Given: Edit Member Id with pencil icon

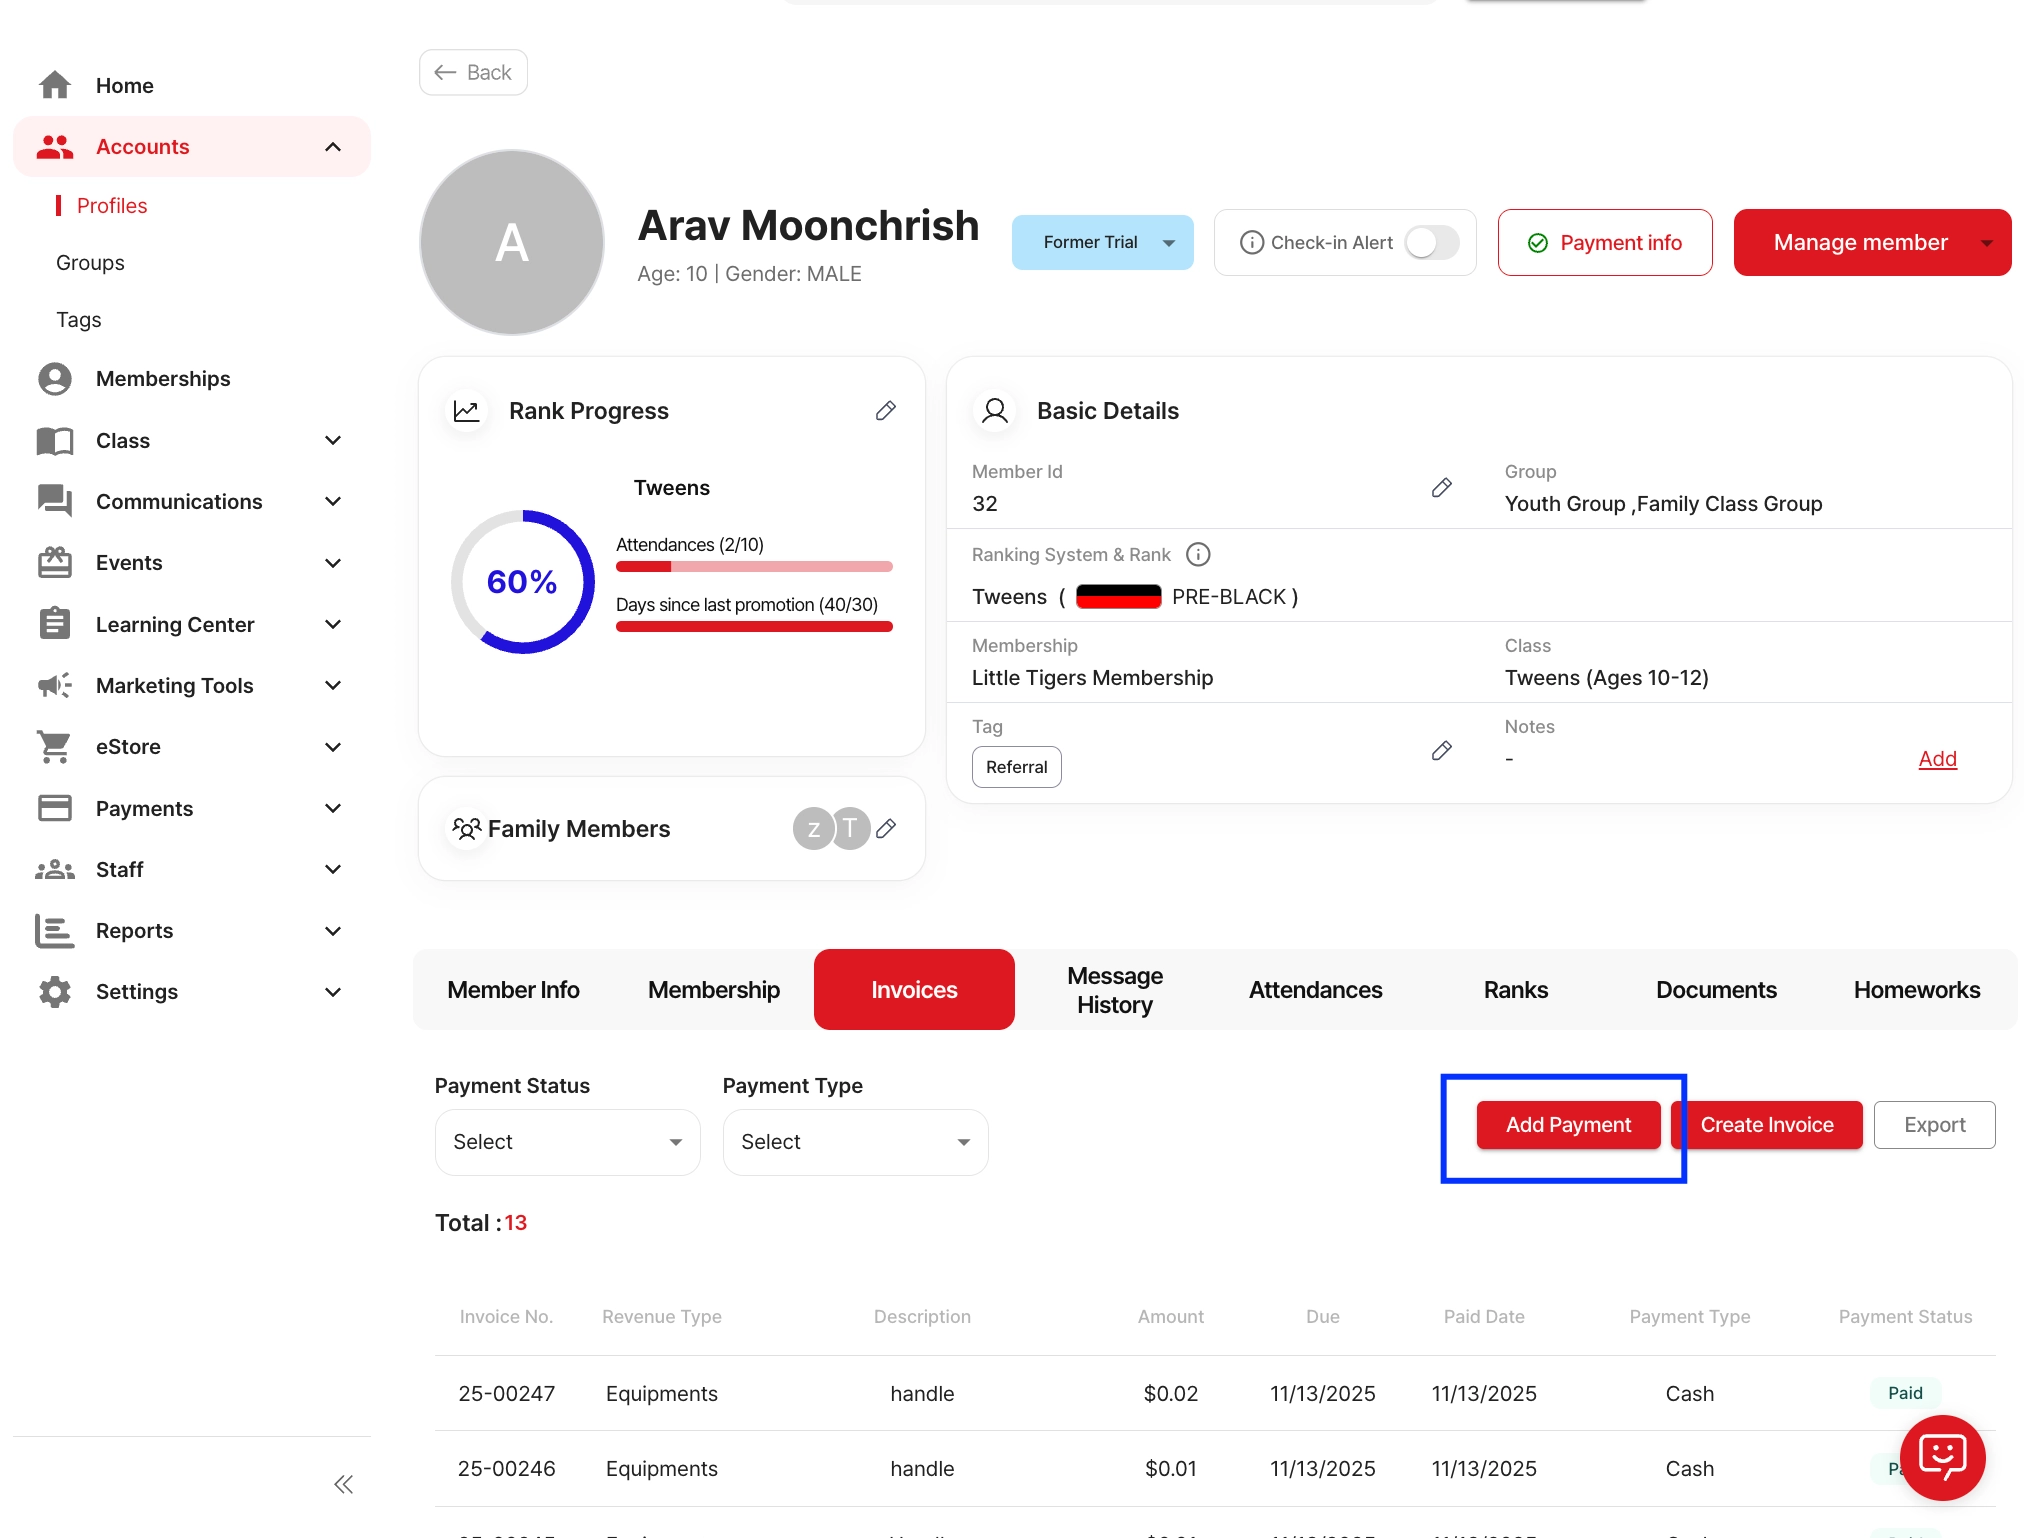Looking at the screenshot, I should pos(1441,488).
